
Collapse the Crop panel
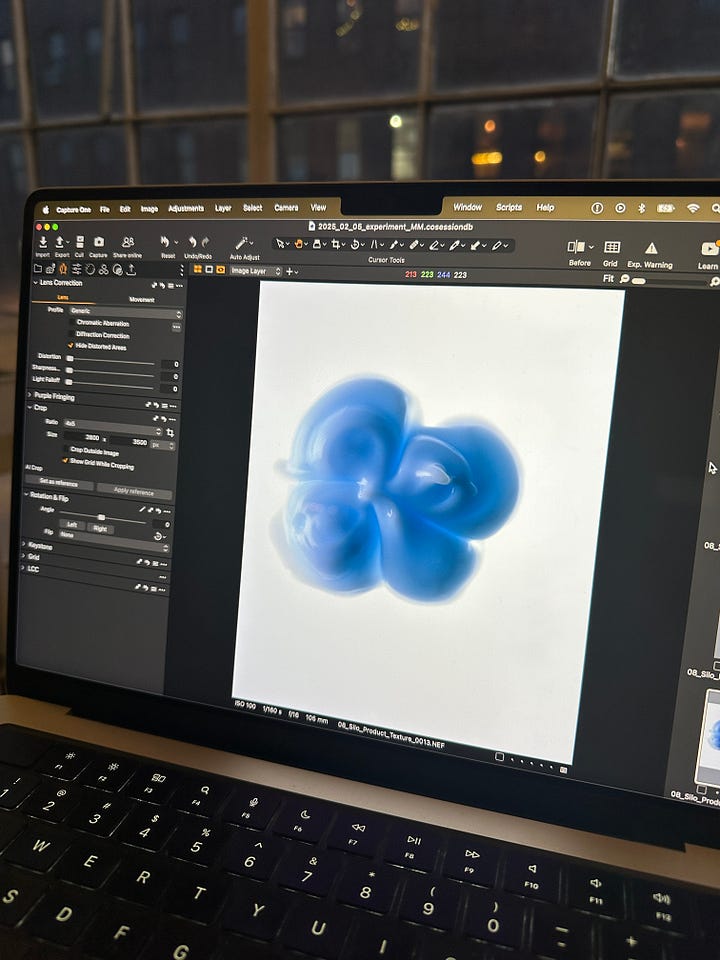click(x=29, y=407)
